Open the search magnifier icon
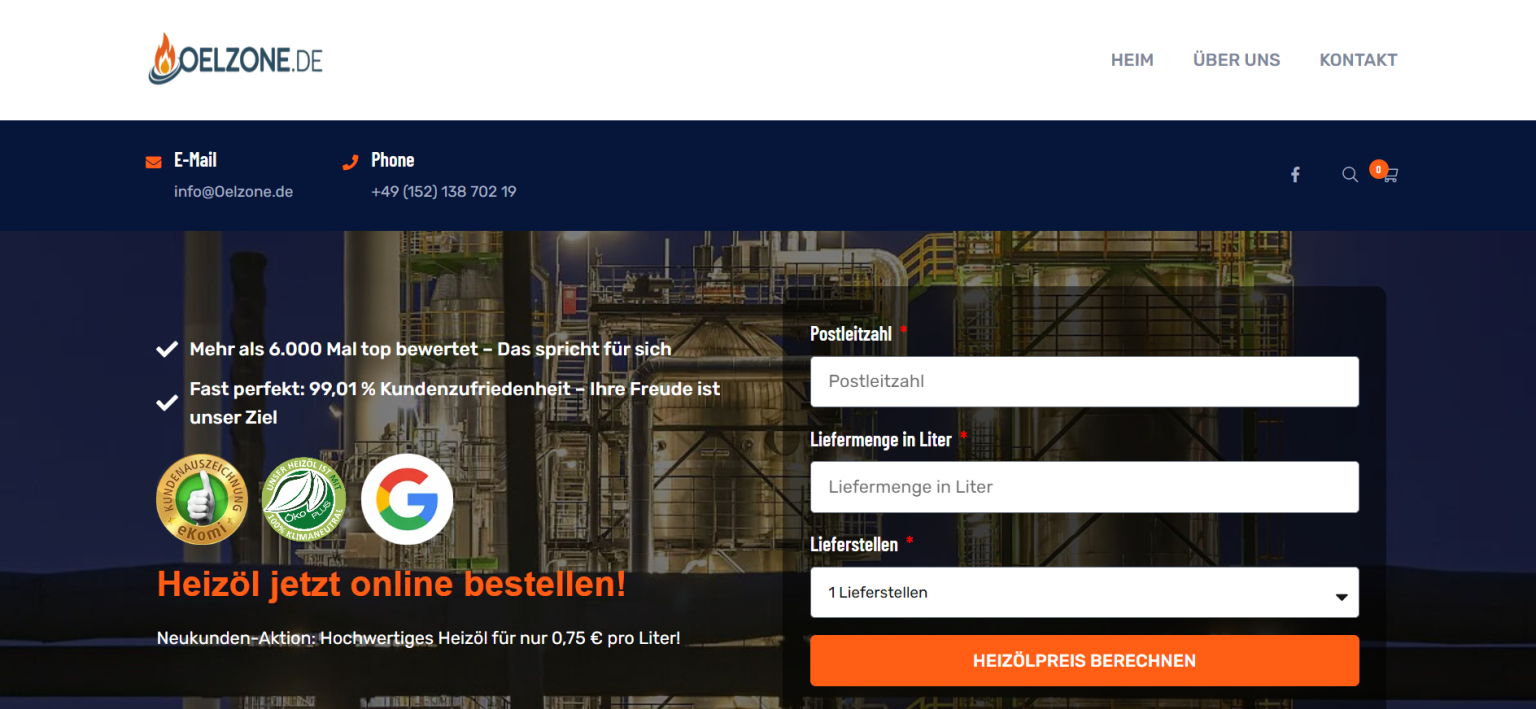The image size is (1536, 709). 1349,175
